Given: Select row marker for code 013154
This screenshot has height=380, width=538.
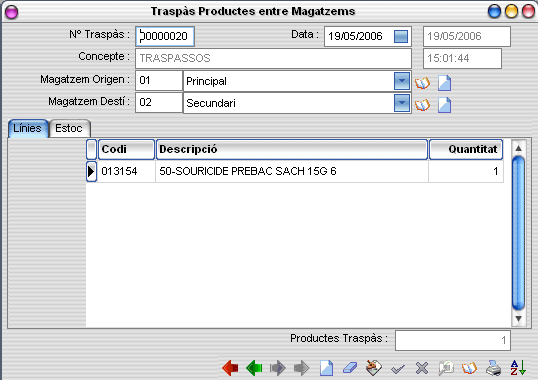Looking at the screenshot, I should pos(91,171).
